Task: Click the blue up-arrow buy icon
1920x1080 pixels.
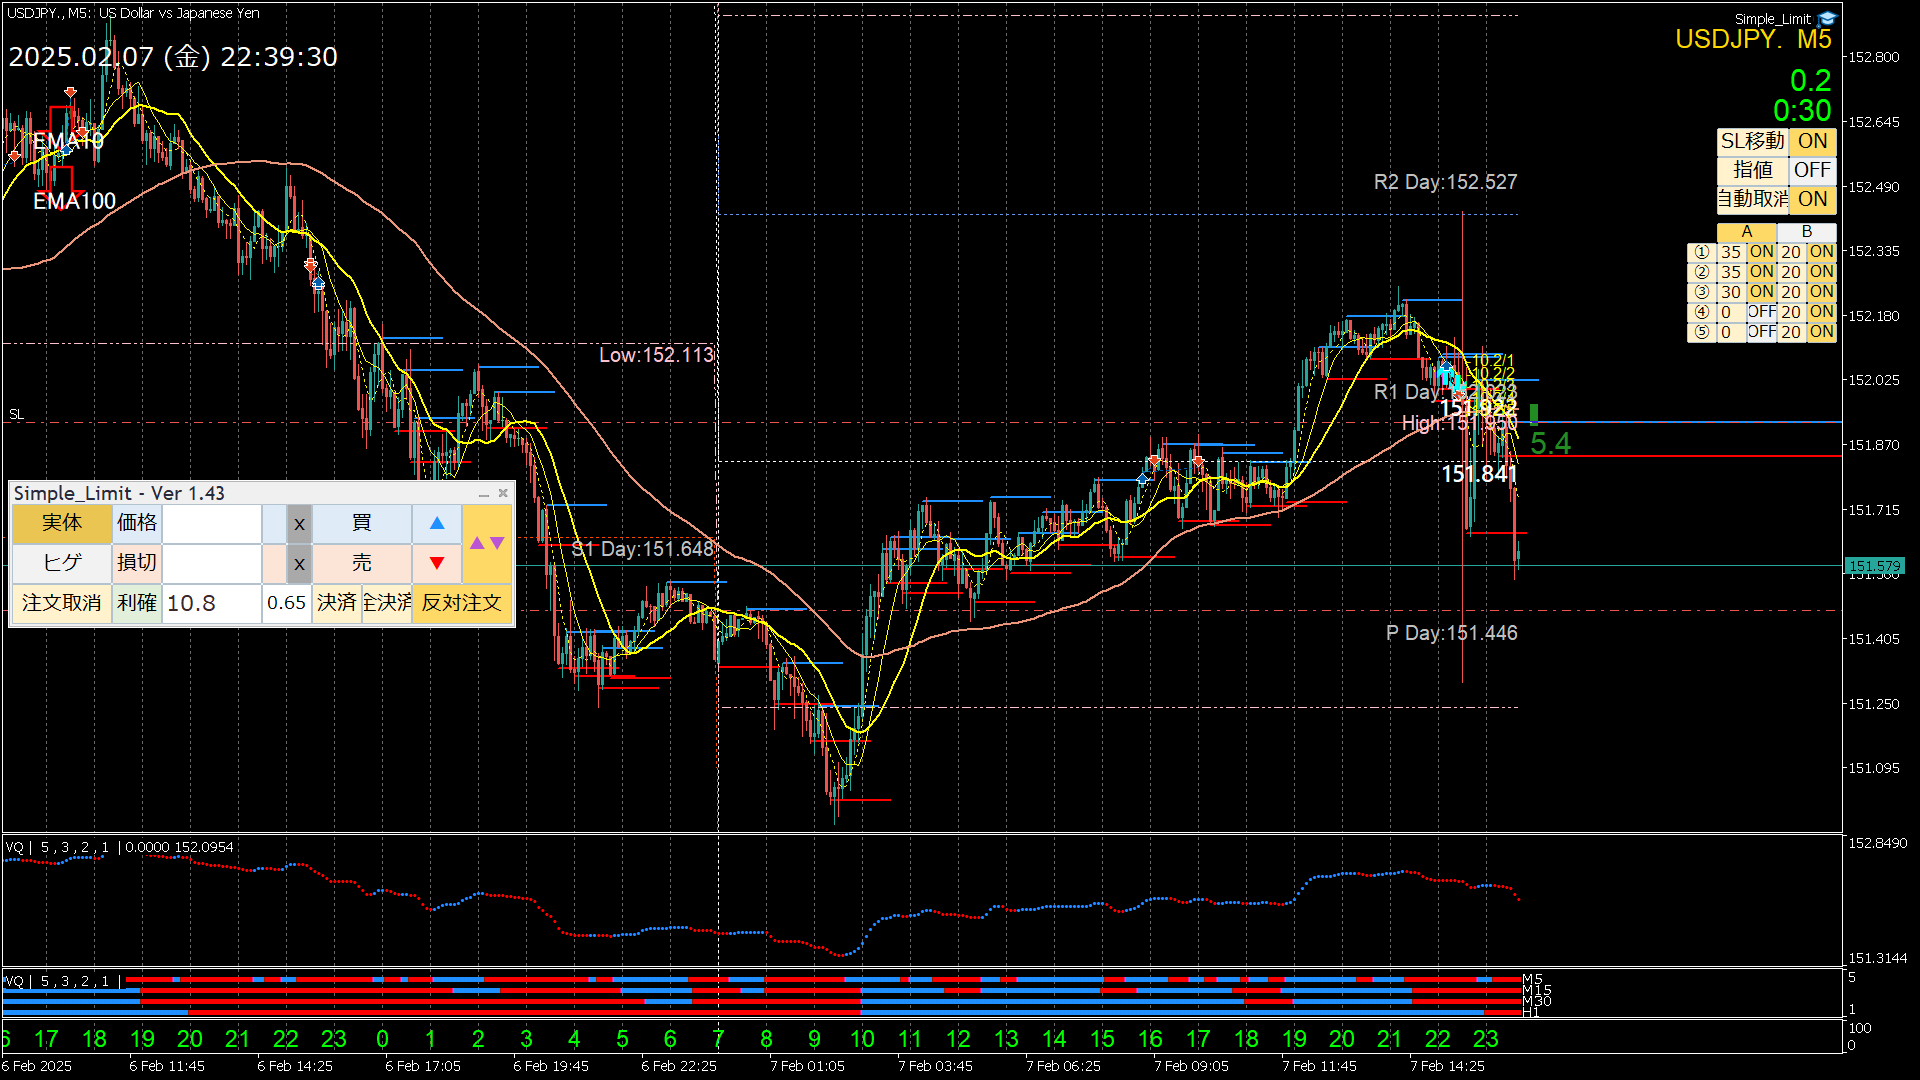Action: (437, 523)
